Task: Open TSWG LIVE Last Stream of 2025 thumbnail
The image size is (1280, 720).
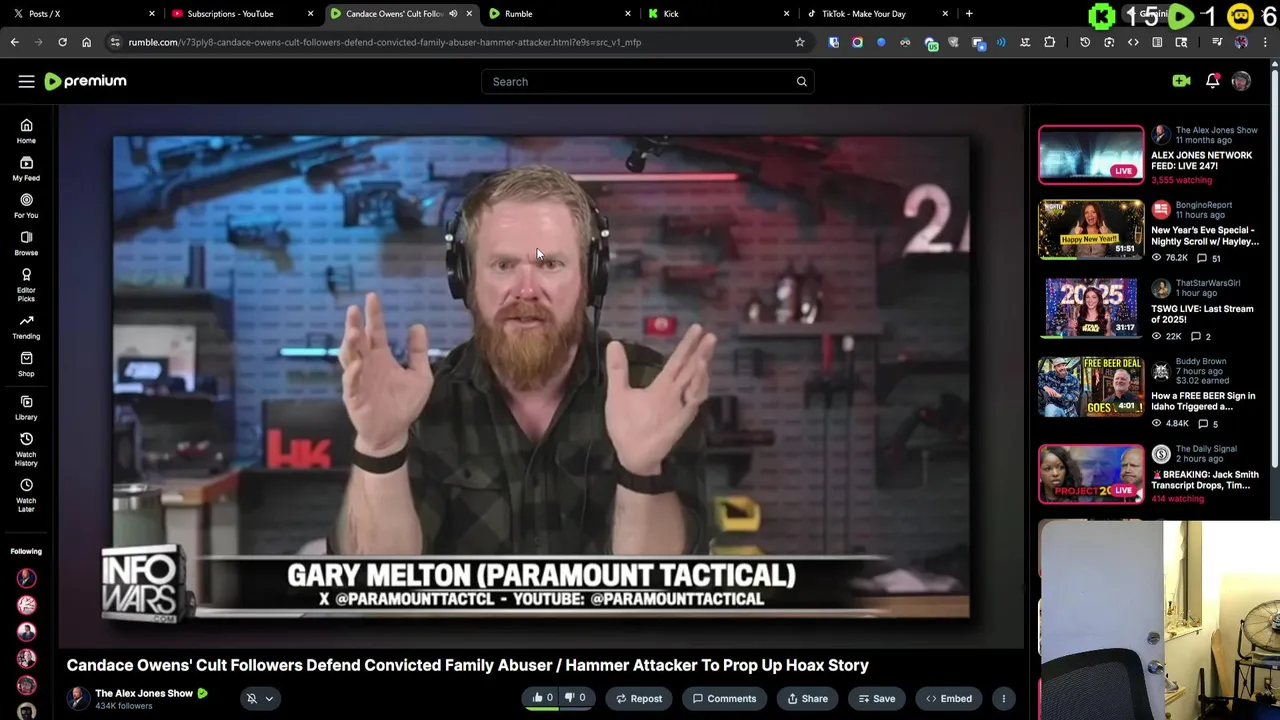Action: click(x=1091, y=307)
